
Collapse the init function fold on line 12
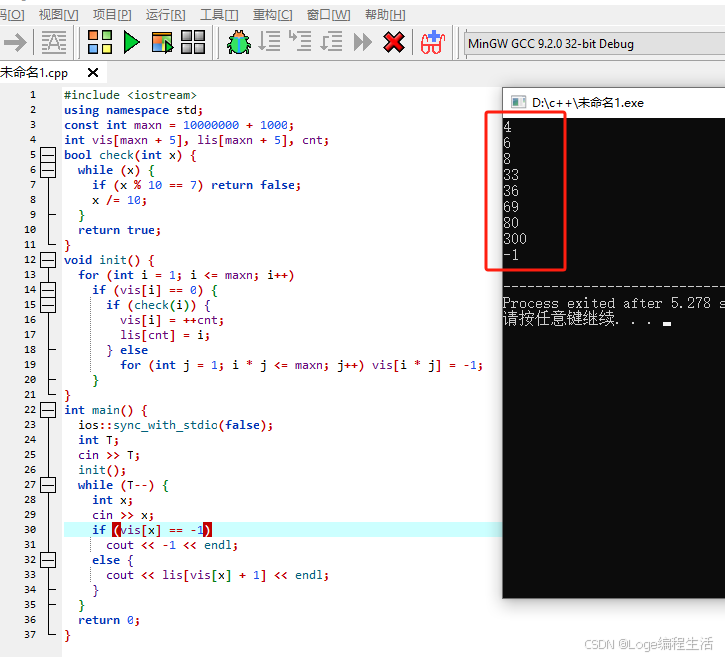point(48,260)
